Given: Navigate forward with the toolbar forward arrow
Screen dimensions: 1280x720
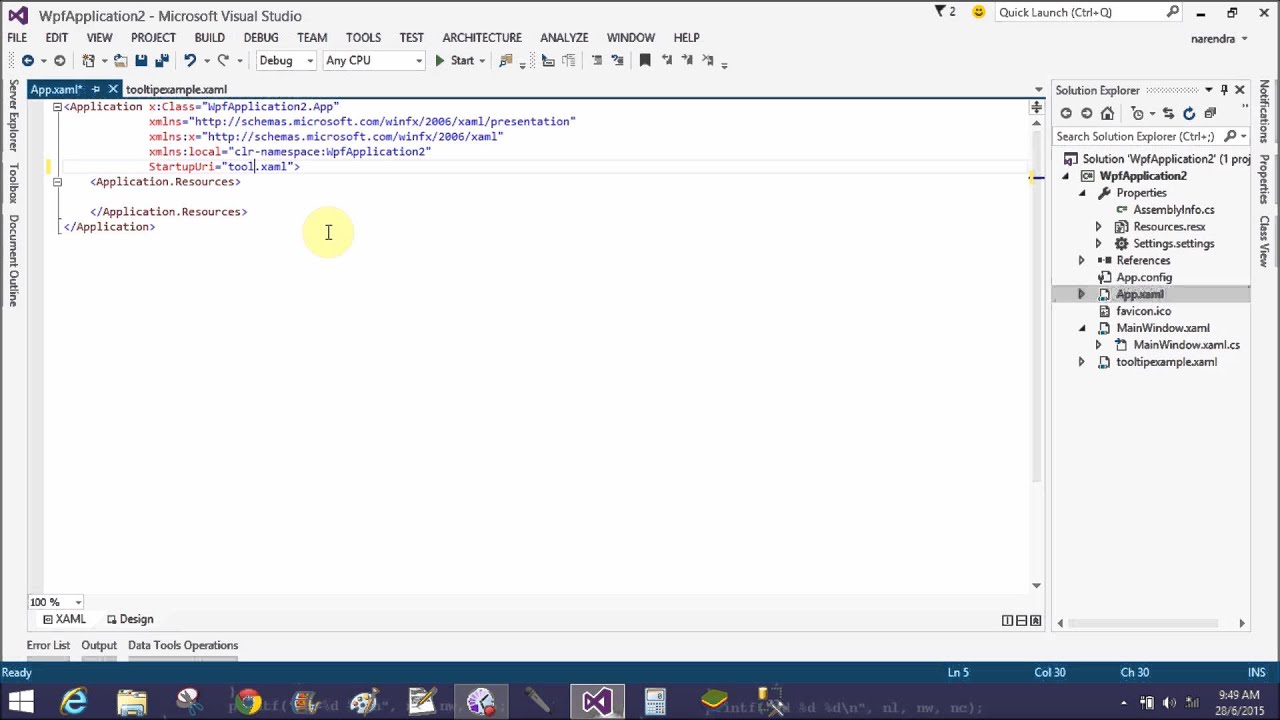Looking at the screenshot, I should point(59,61).
